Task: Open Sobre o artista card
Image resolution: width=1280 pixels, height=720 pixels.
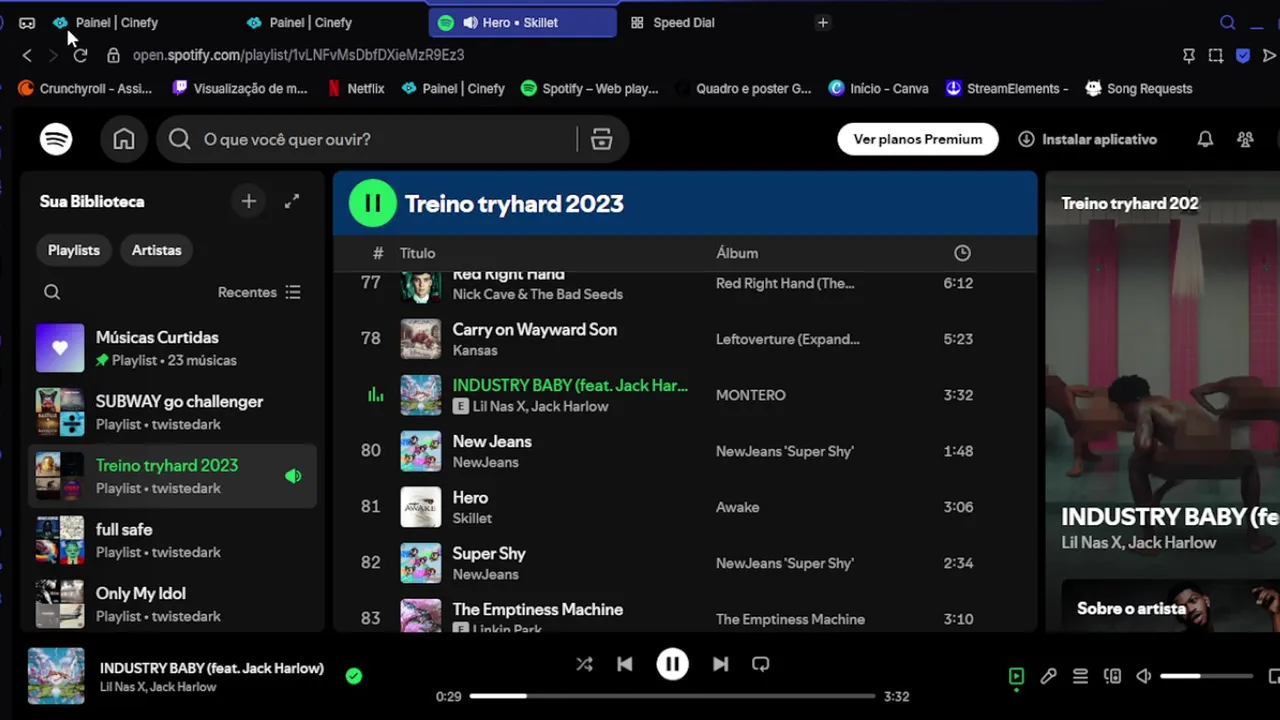Action: (x=1170, y=606)
